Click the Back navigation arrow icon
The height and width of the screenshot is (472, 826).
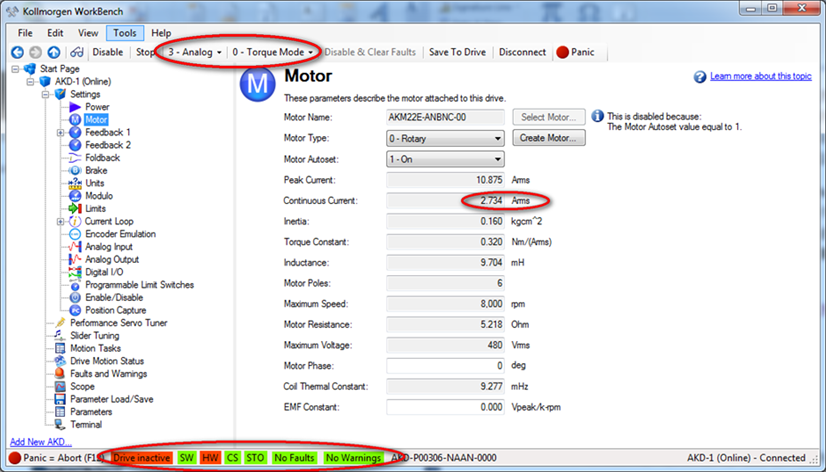click(x=17, y=52)
